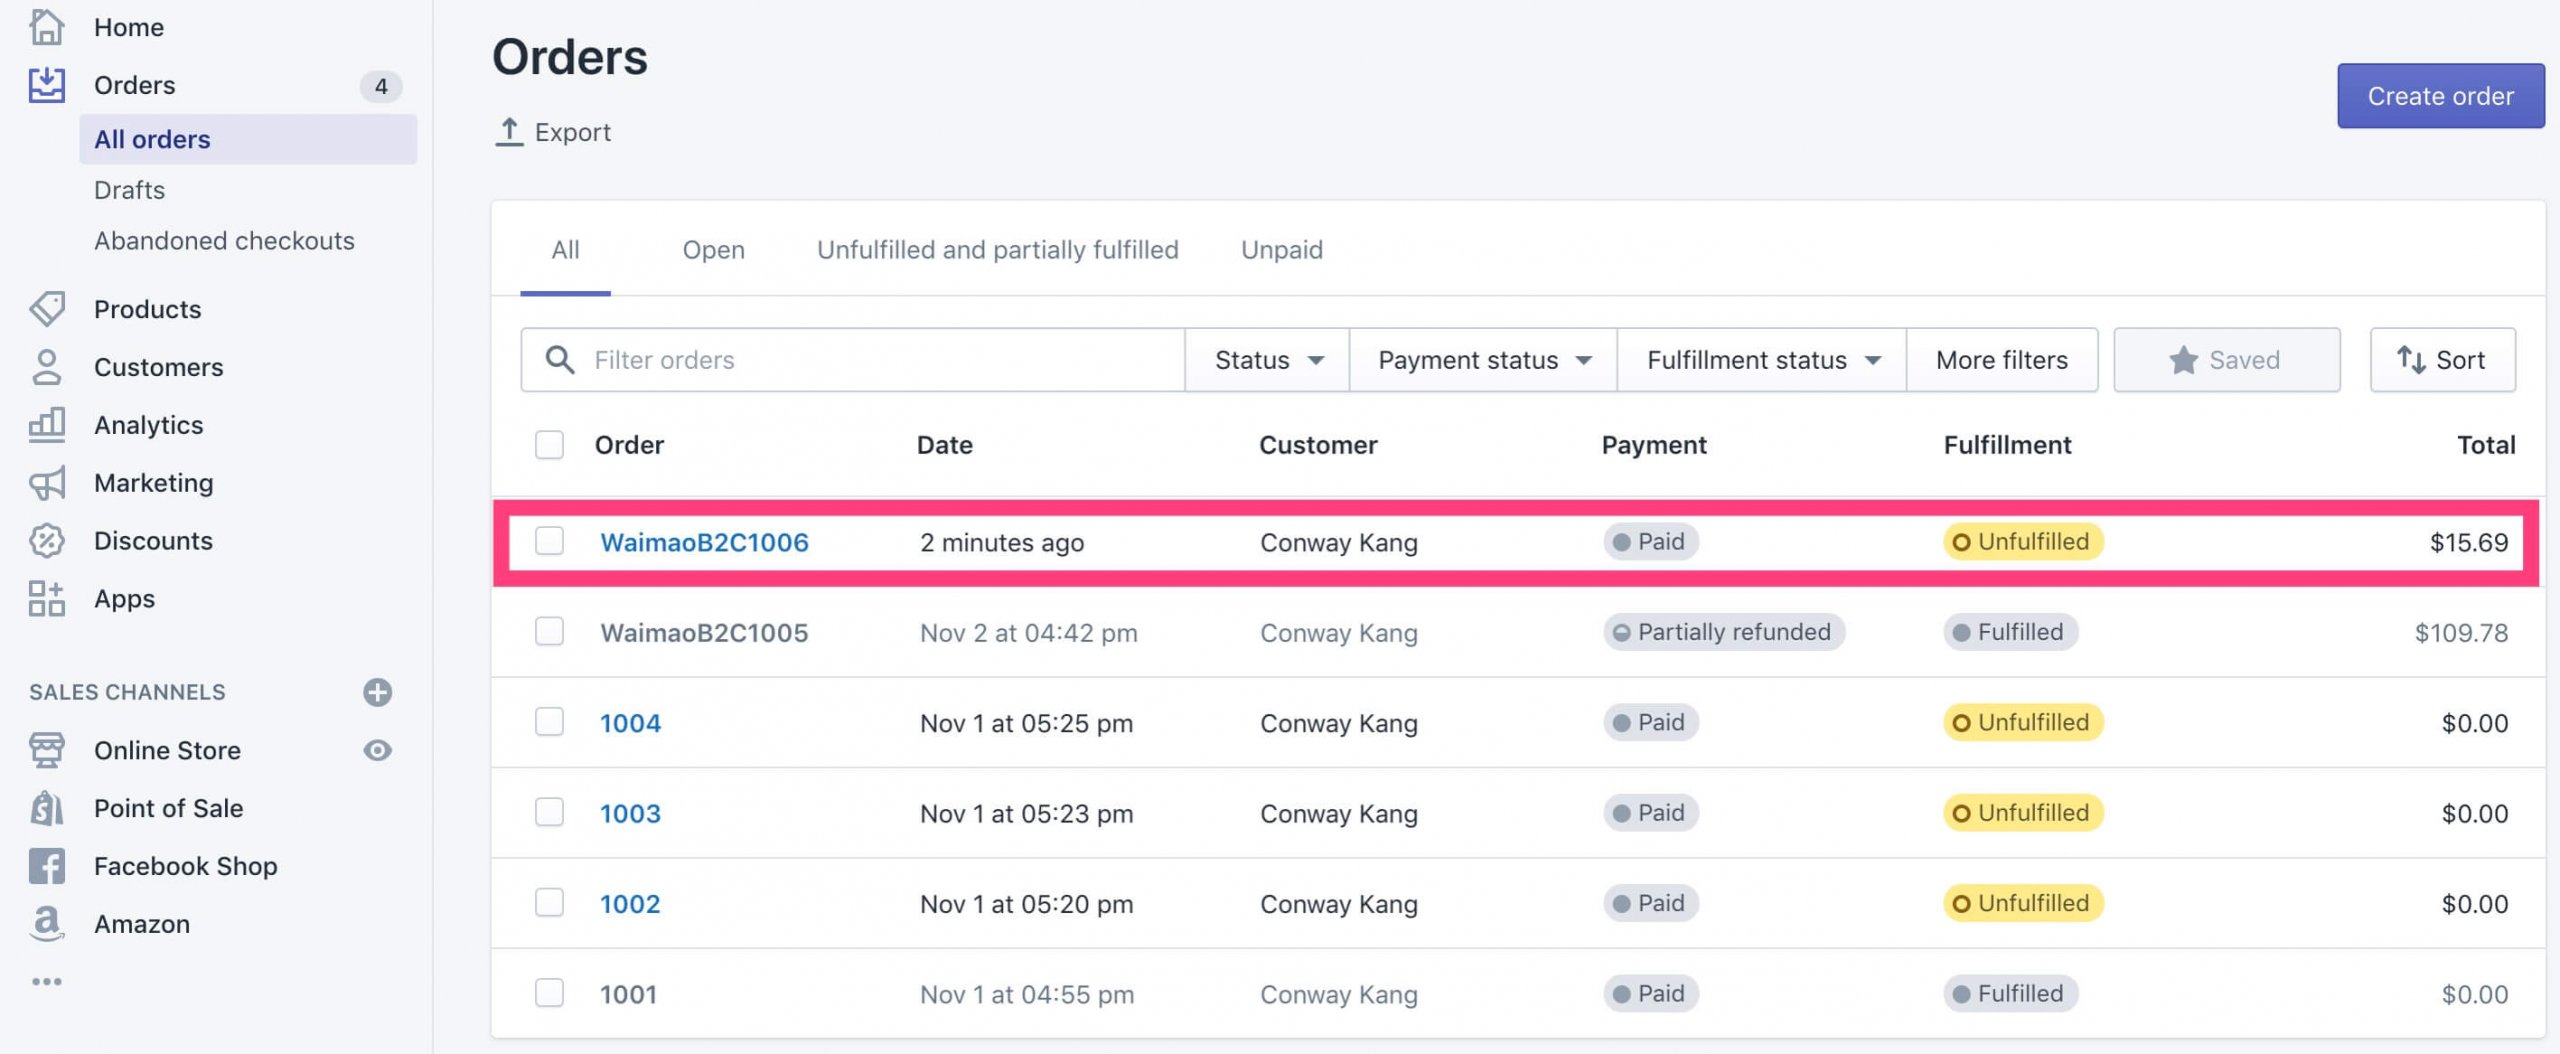This screenshot has height=1054, width=2560.
Task: View online store via eye icon
Action: 377,750
